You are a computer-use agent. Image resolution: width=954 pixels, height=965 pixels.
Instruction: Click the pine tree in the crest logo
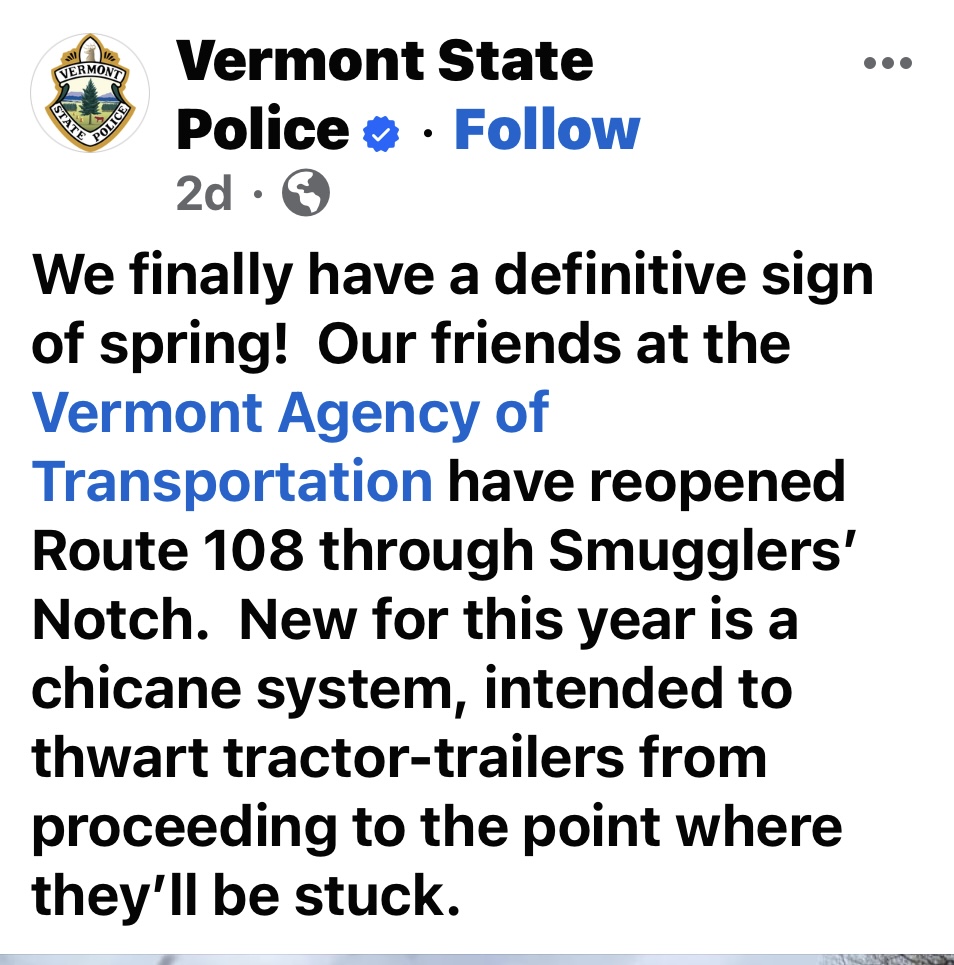click(x=90, y=99)
